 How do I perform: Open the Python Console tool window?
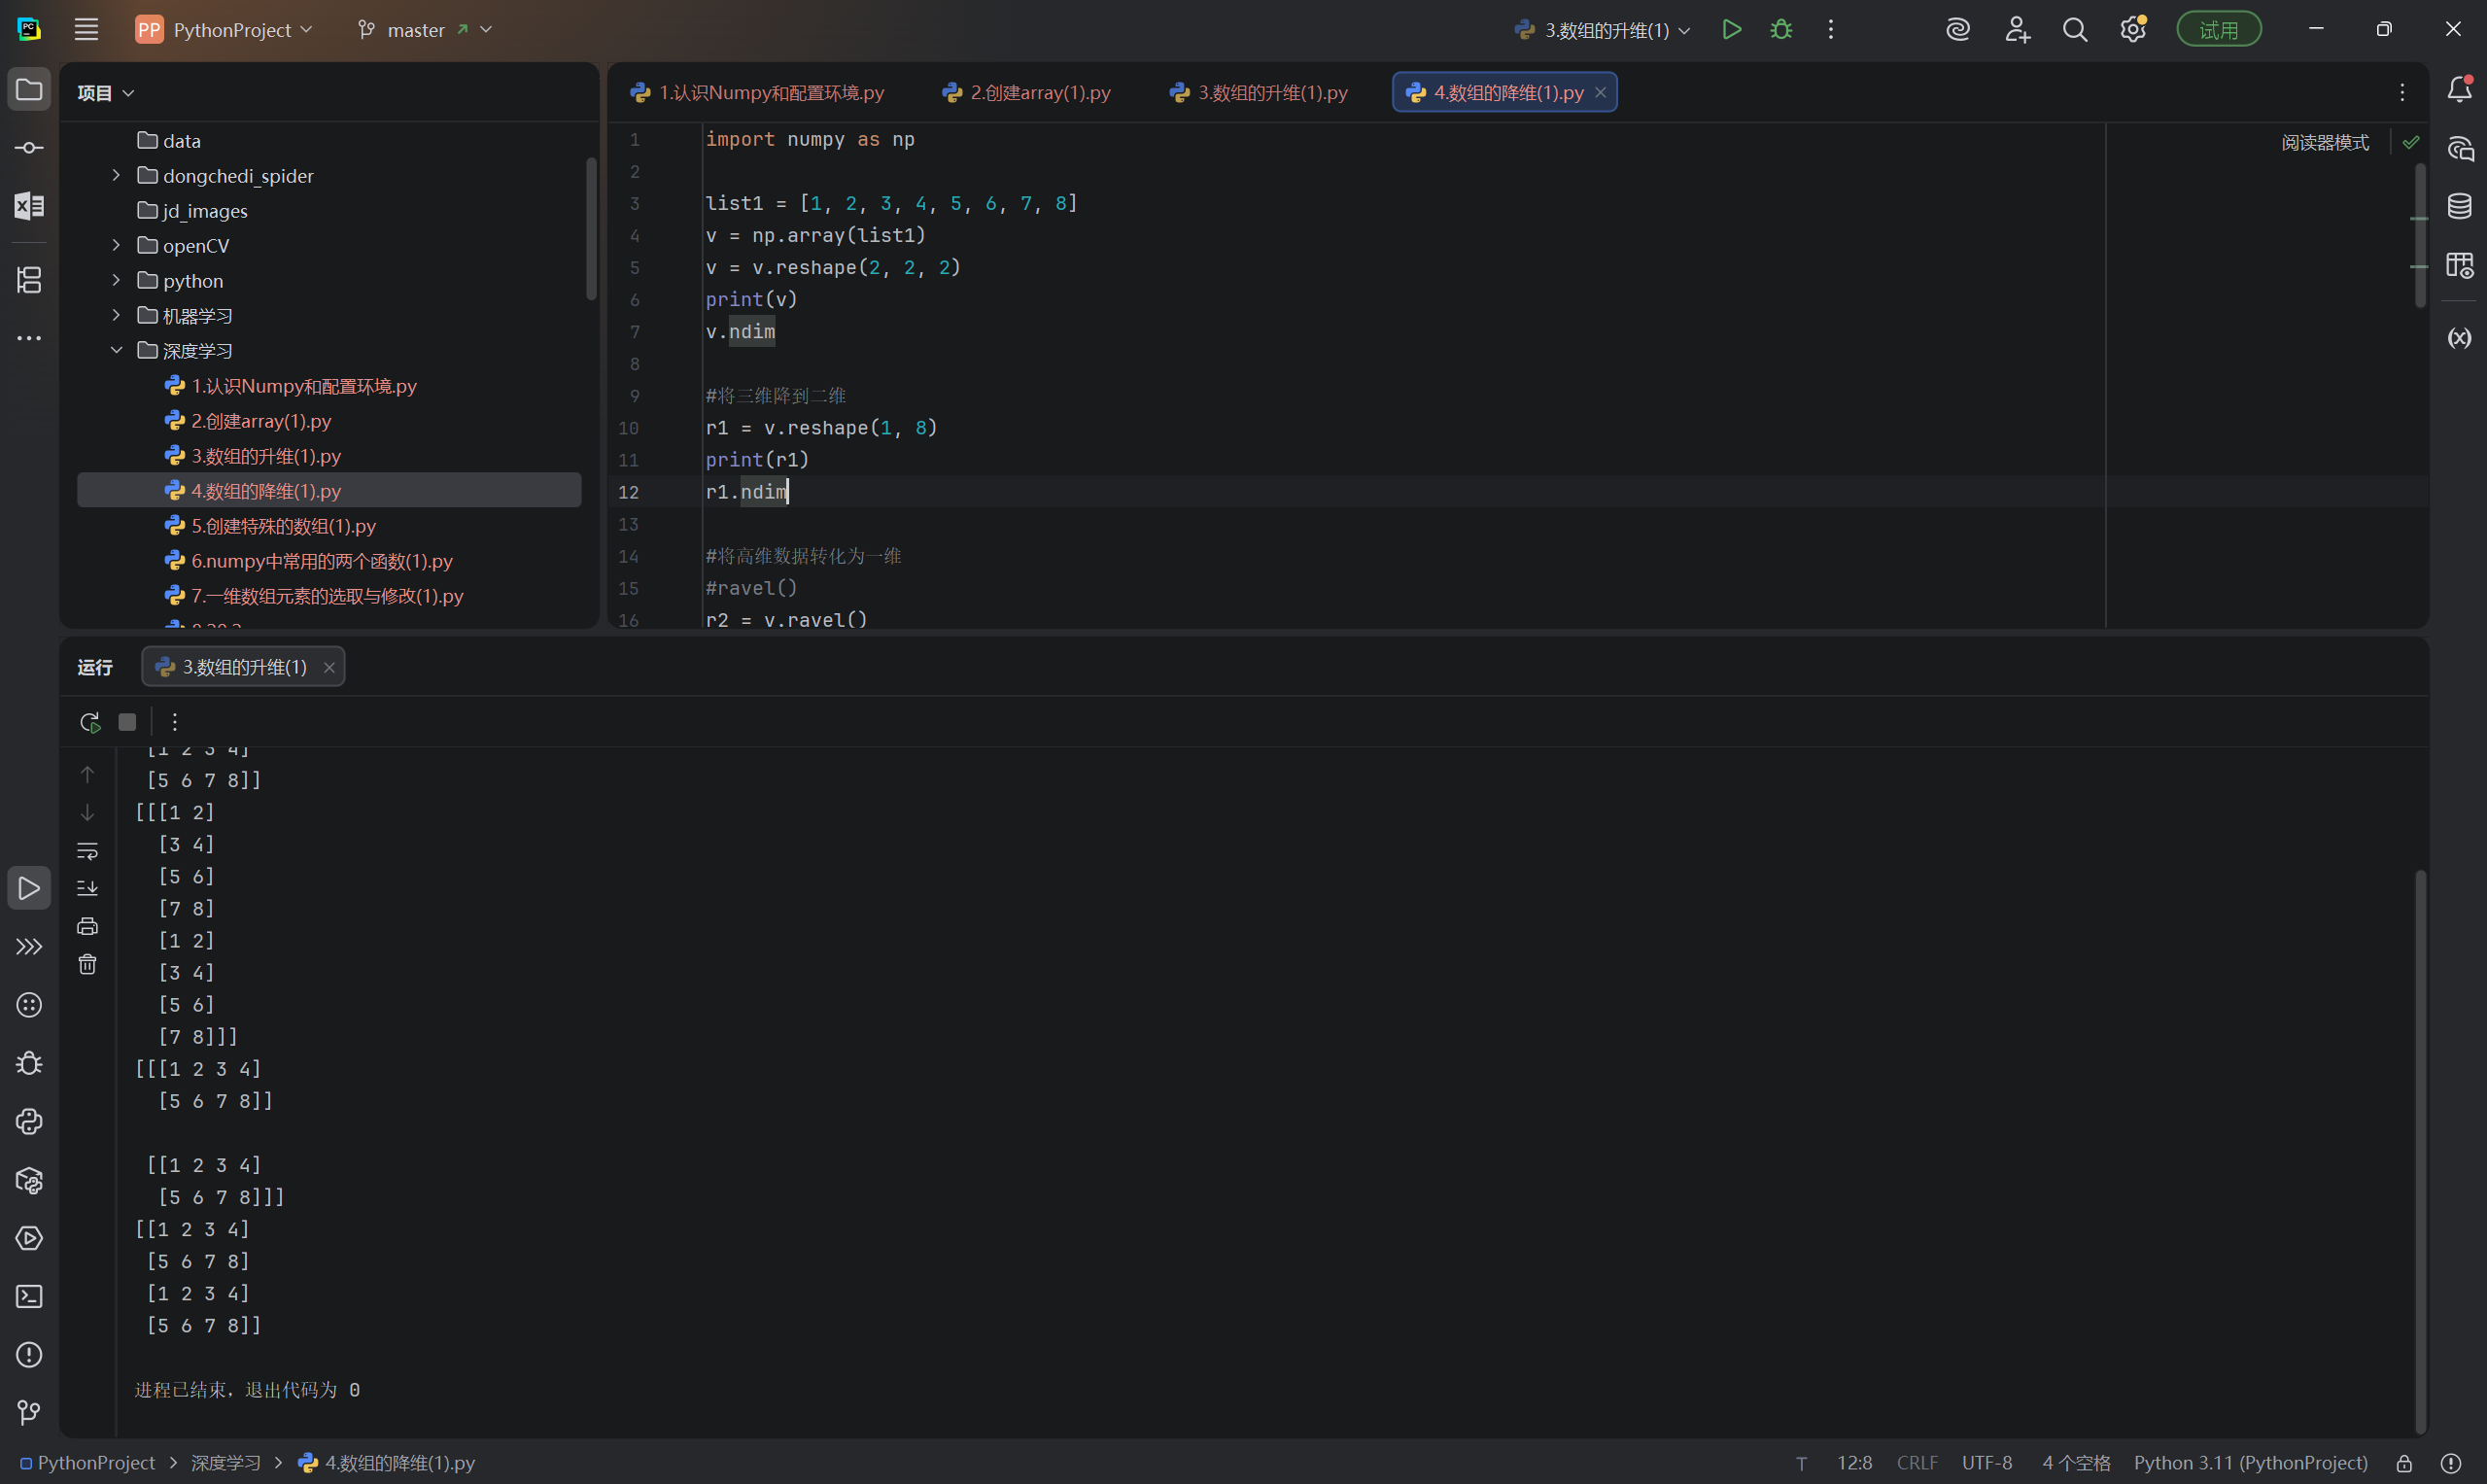coord(29,1122)
